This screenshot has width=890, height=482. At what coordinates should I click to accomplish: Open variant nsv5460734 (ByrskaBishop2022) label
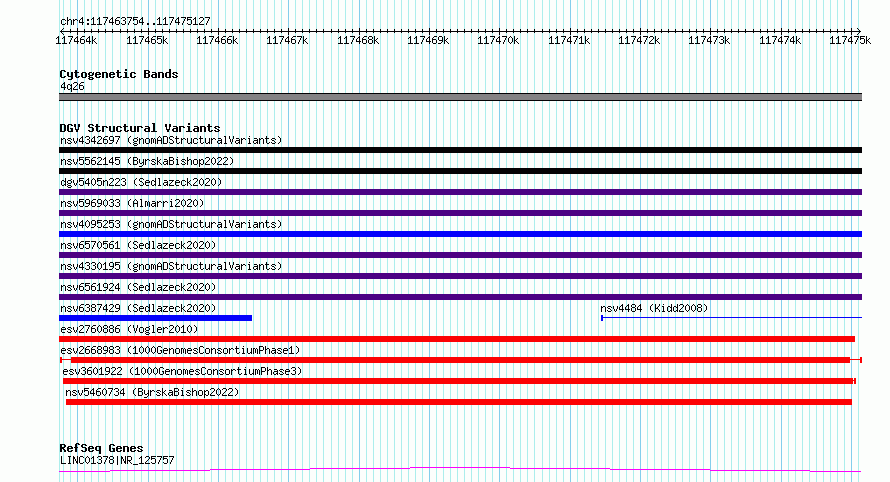point(152,392)
